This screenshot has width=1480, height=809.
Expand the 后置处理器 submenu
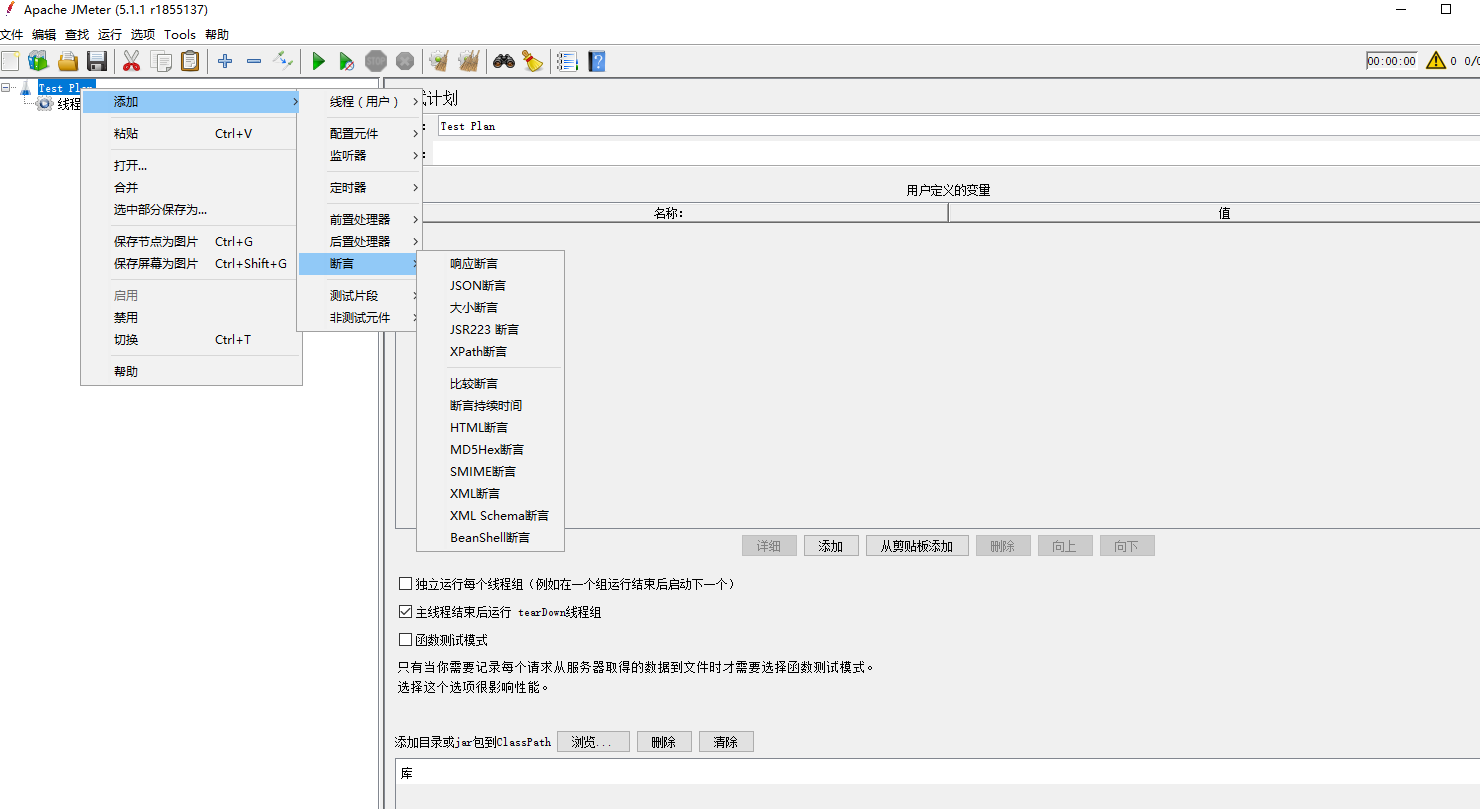click(x=360, y=241)
